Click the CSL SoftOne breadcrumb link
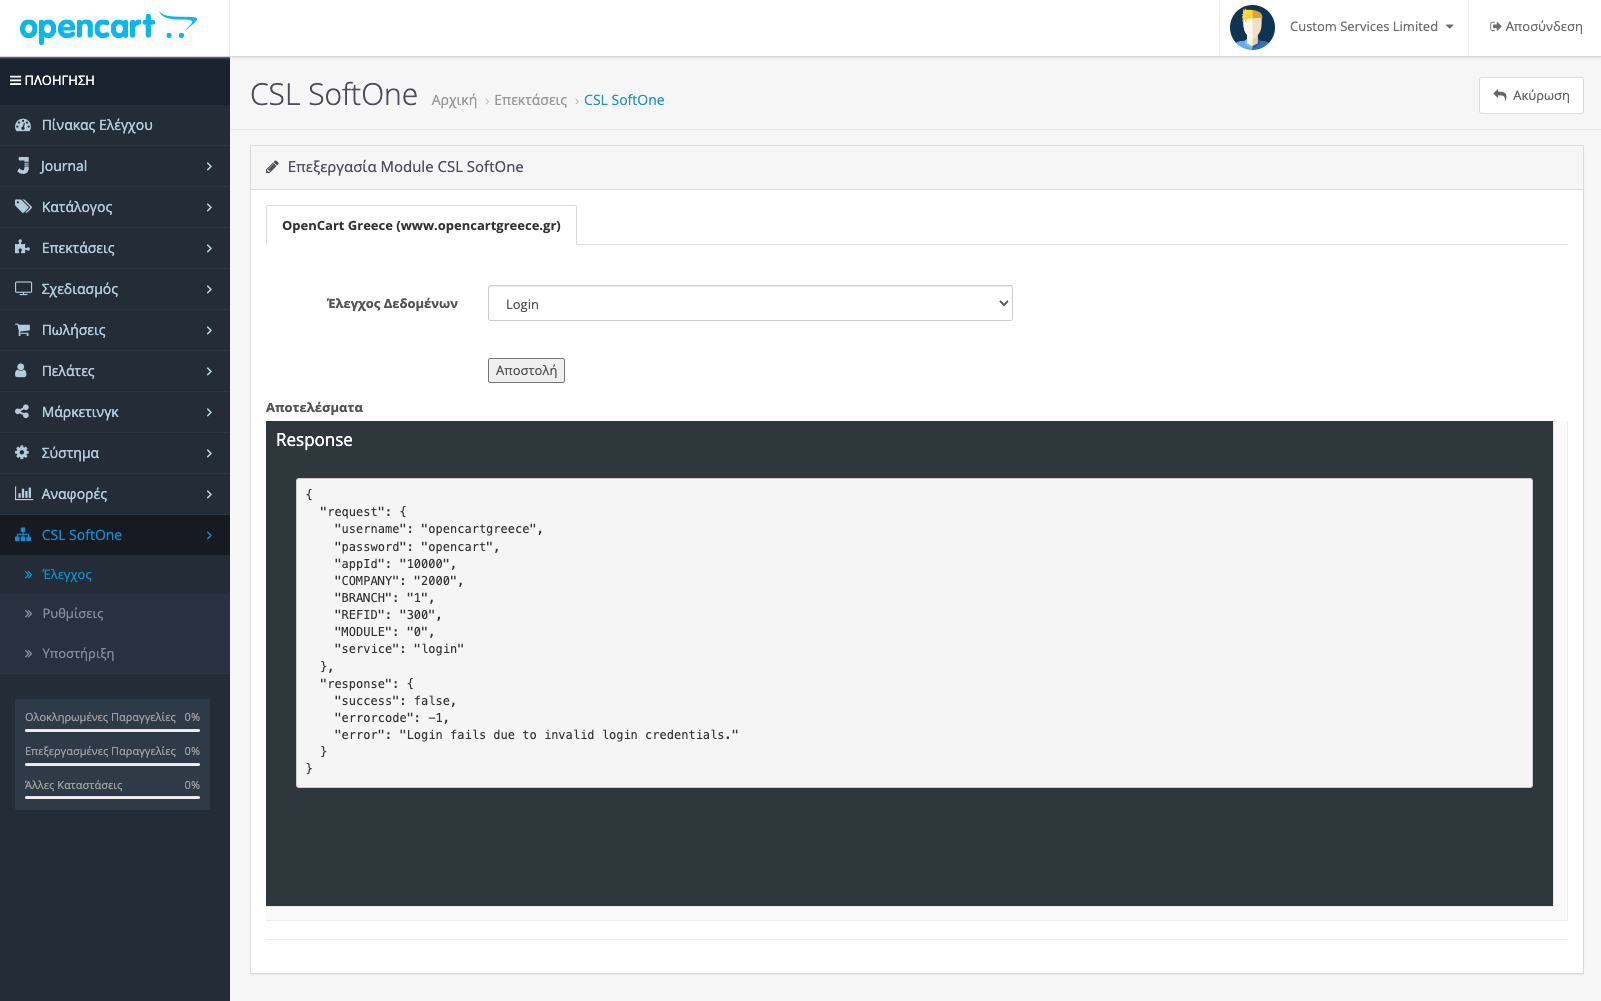Viewport: 1601px width, 1001px height. [x=624, y=100]
